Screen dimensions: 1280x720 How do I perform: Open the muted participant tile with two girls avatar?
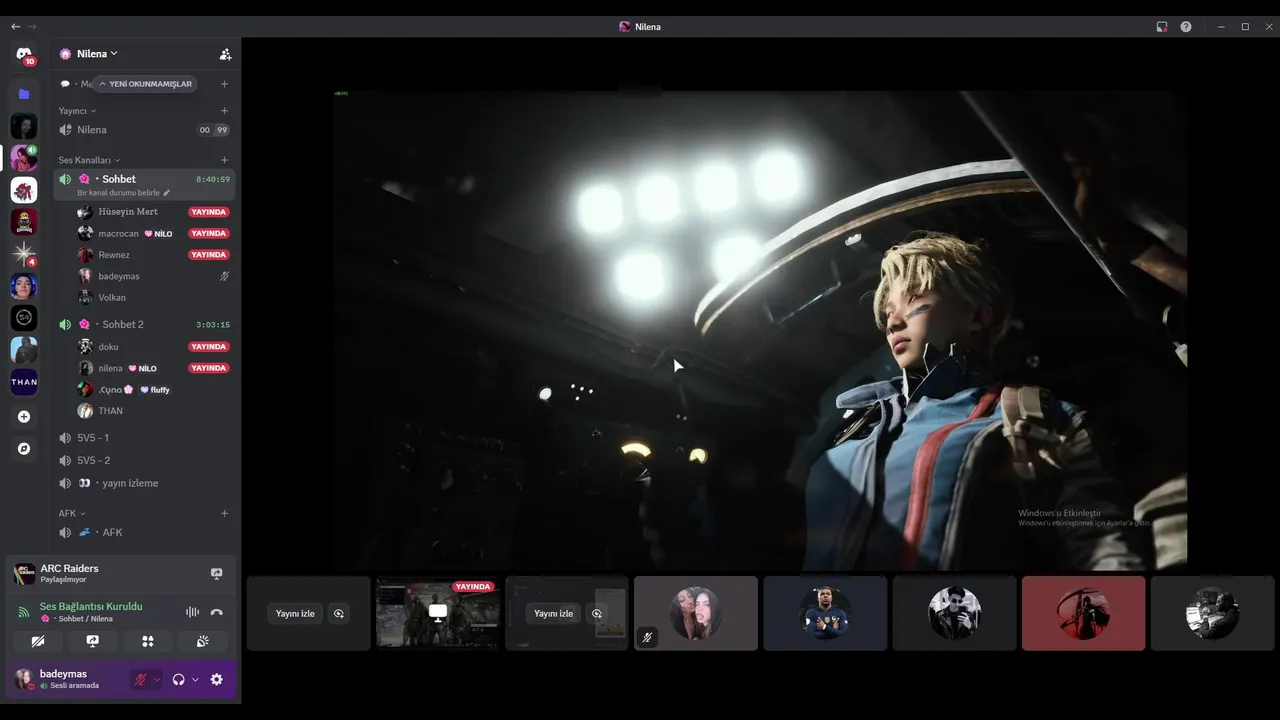click(696, 613)
